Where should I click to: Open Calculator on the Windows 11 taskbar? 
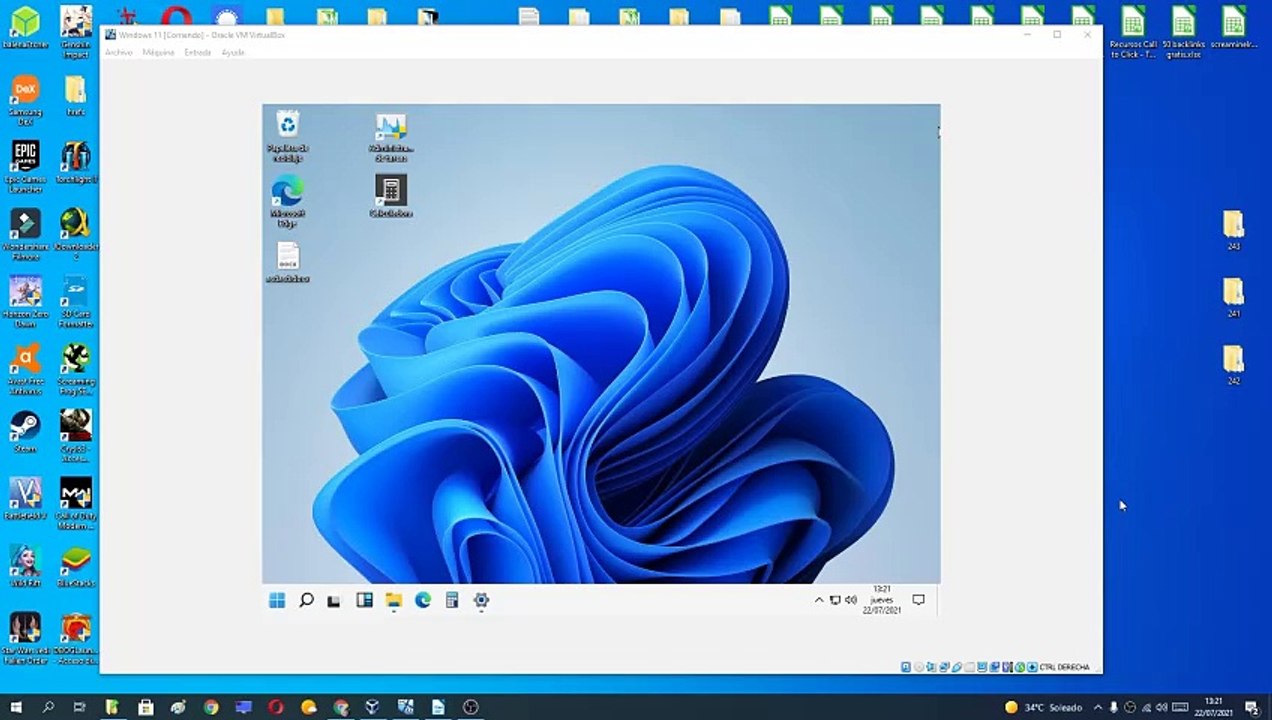click(x=451, y=600)
